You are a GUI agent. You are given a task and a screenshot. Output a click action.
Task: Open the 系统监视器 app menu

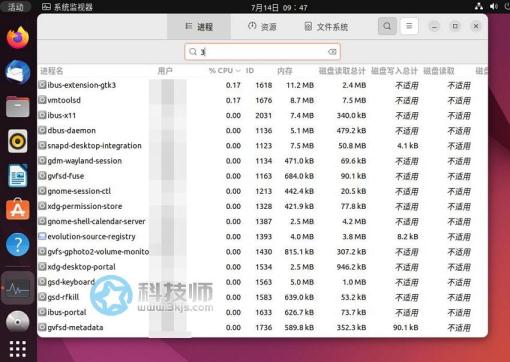coord(67,7)
